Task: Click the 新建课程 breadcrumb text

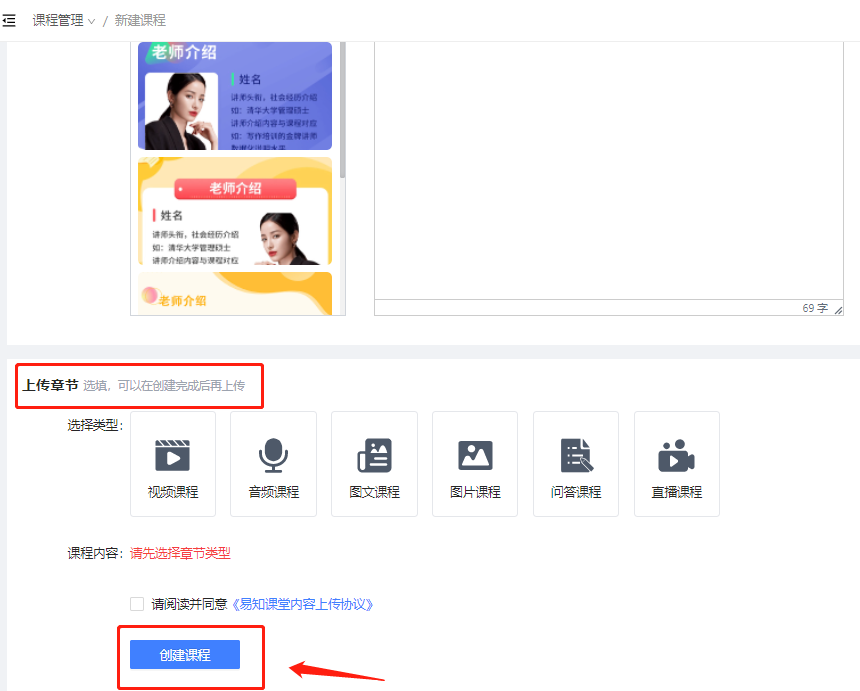Action: click(140, 21)
